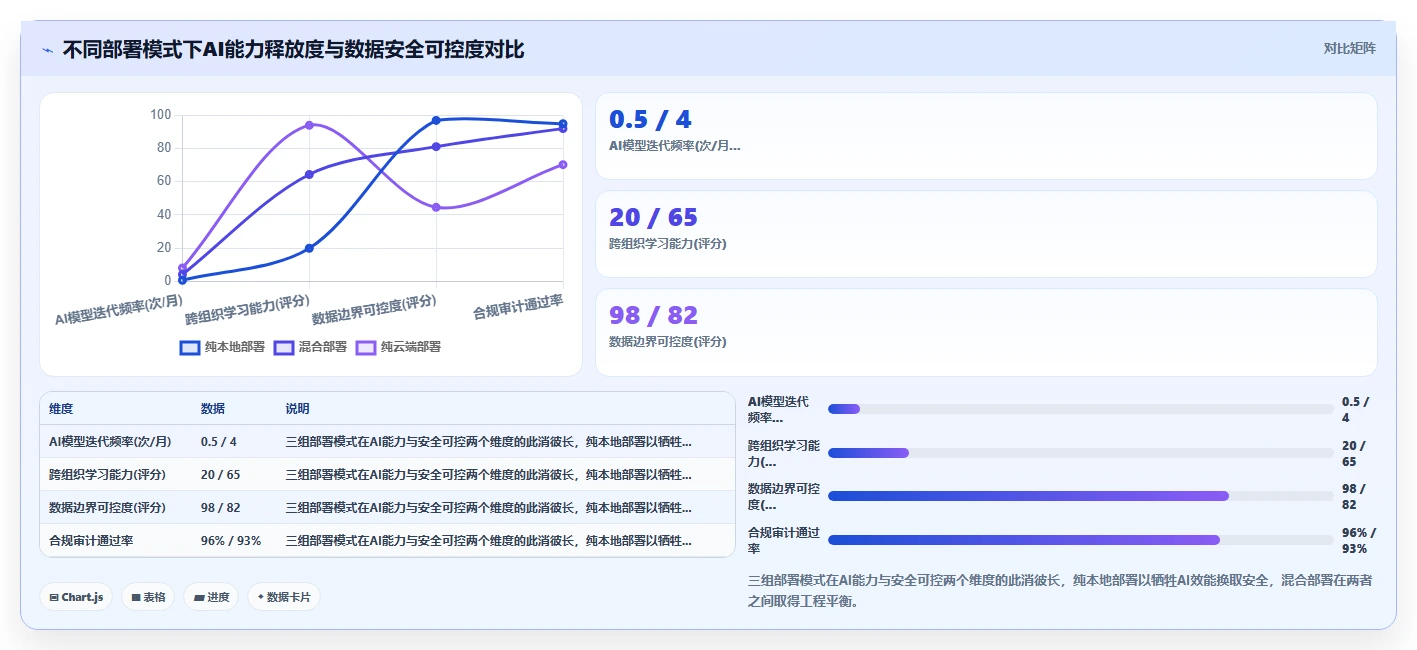
Task: Click table value 20 / 65
Action: pyautogui.click(x=221, y=475)
